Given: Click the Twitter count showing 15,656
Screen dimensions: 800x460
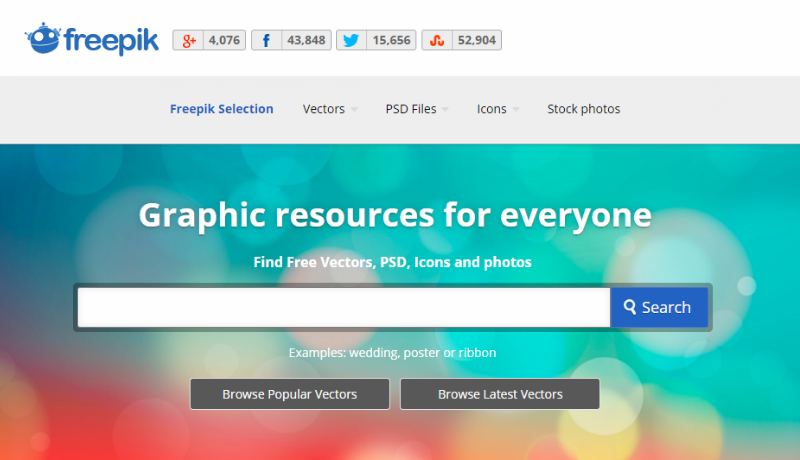Looking at the screenshot, I should [x=391, y=40].
